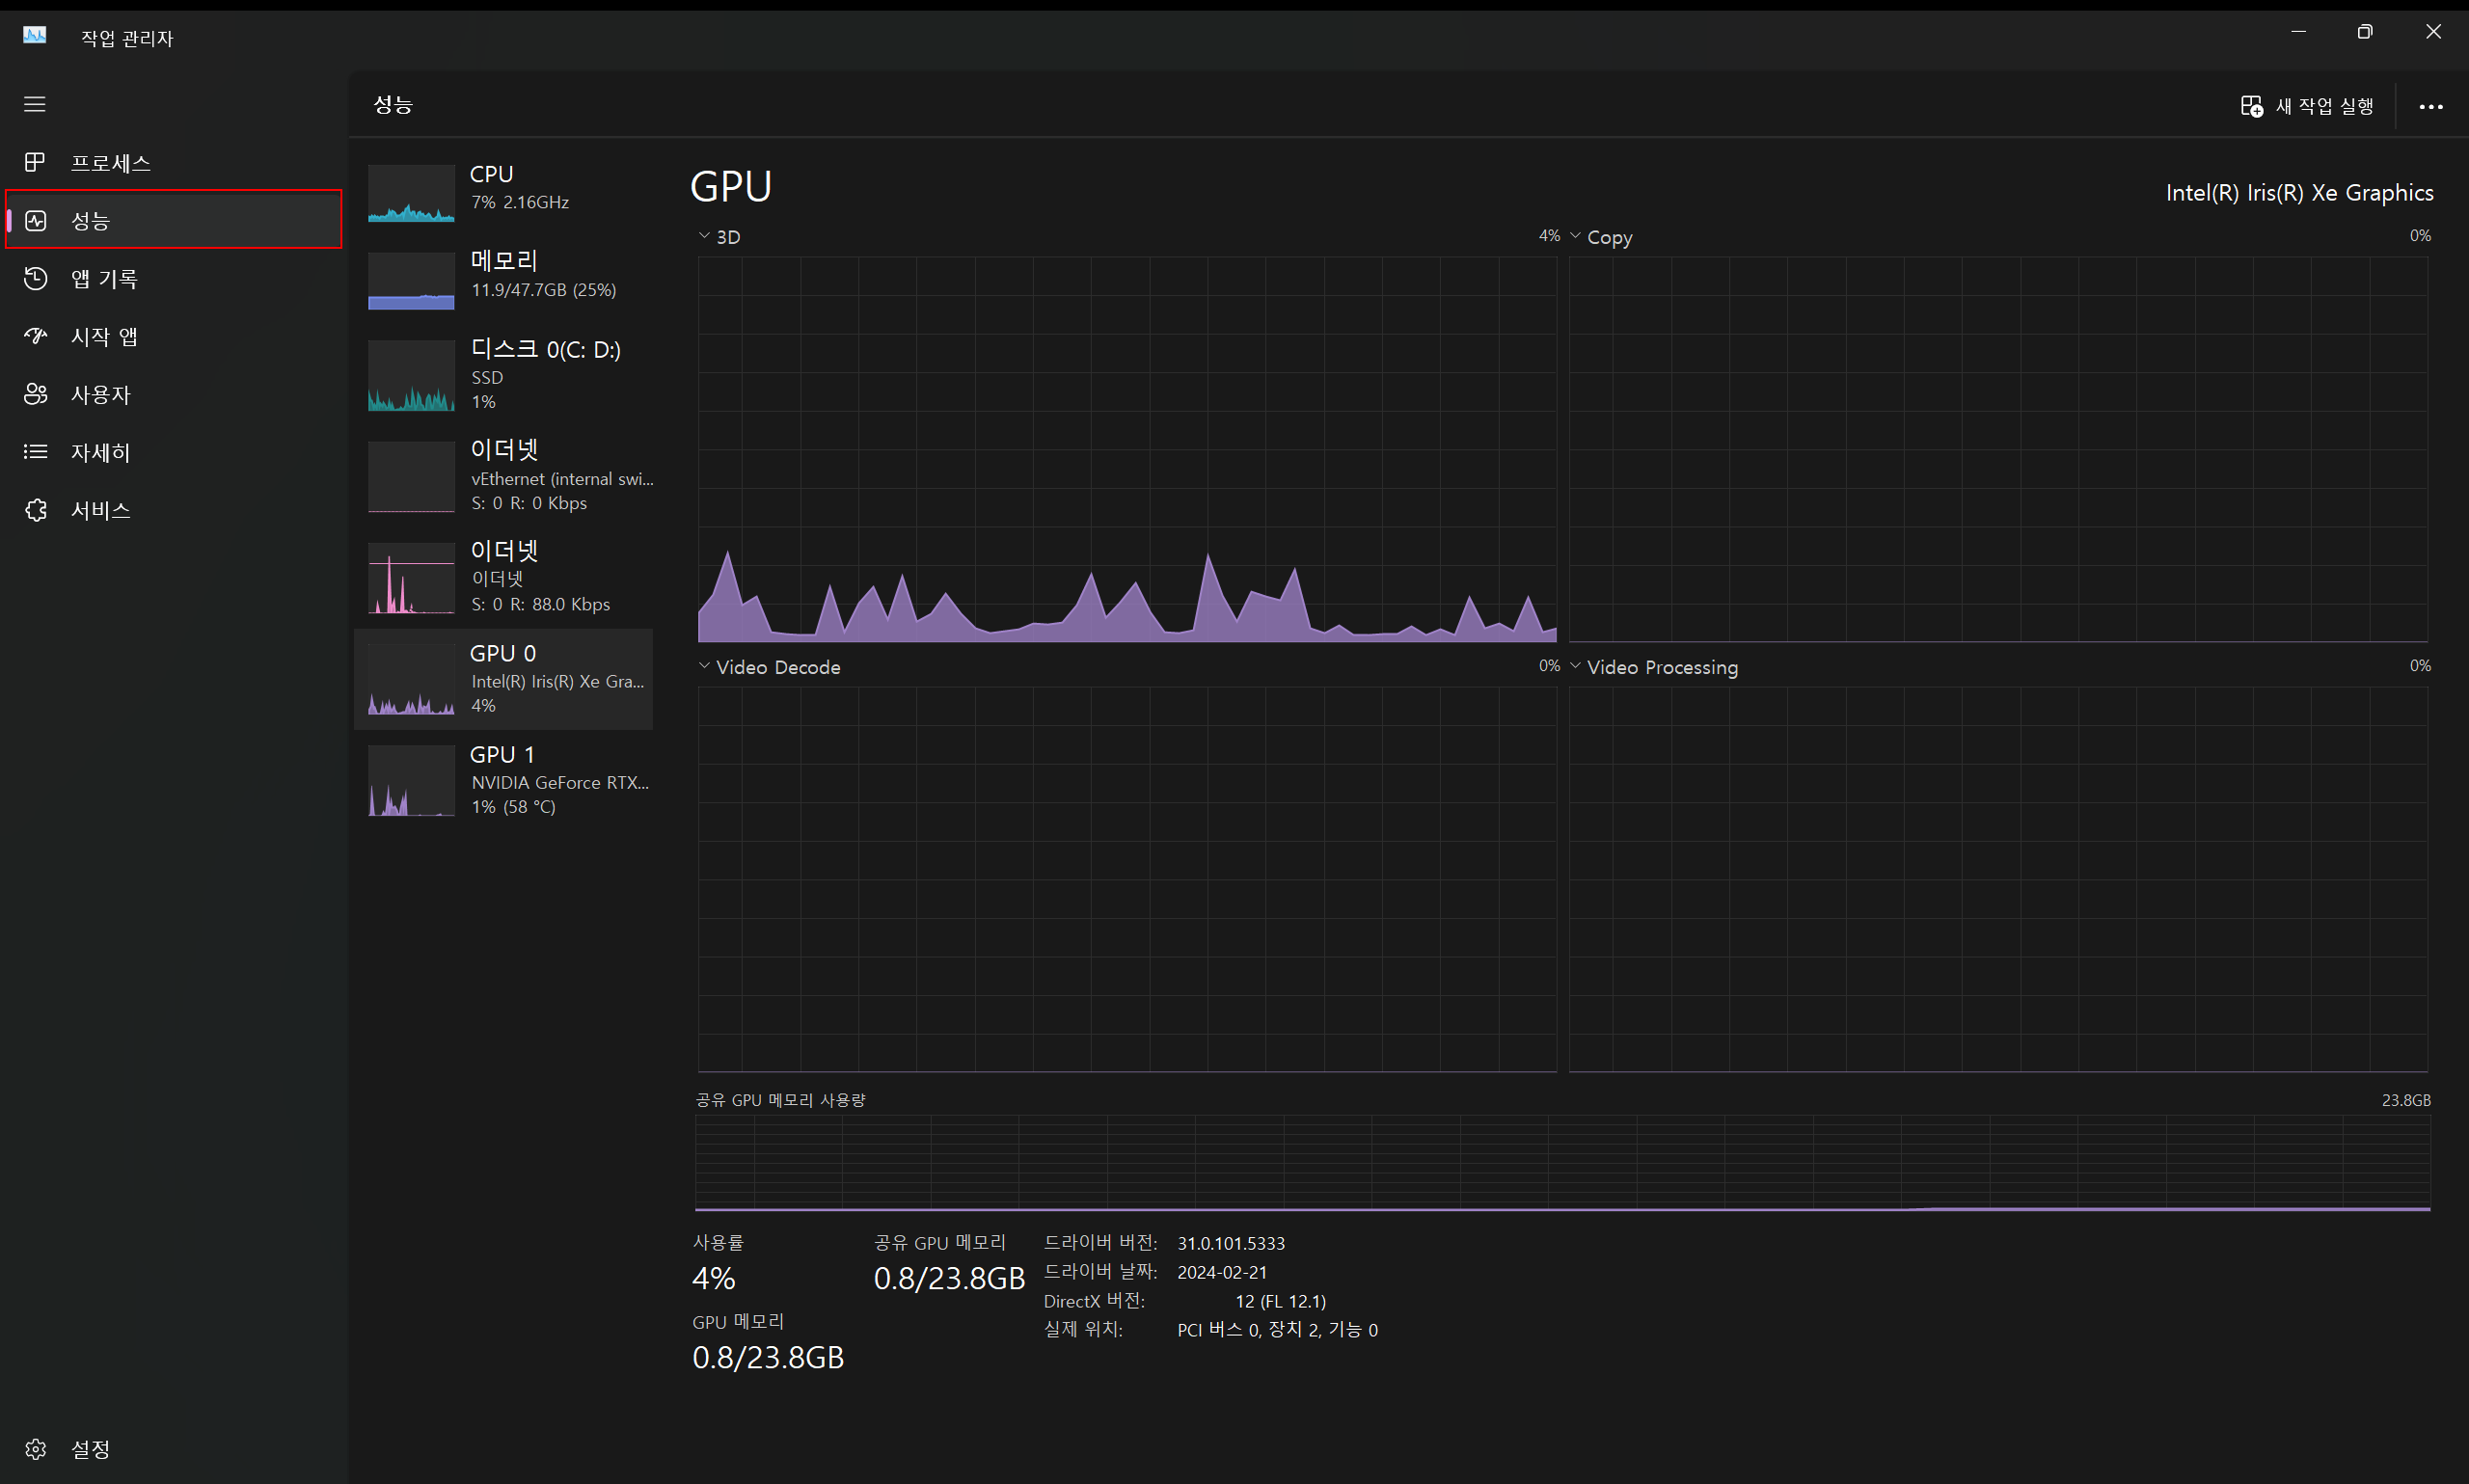
Task: Open the 프로세스 (Processes) page icon
Action: click(35, 162)
